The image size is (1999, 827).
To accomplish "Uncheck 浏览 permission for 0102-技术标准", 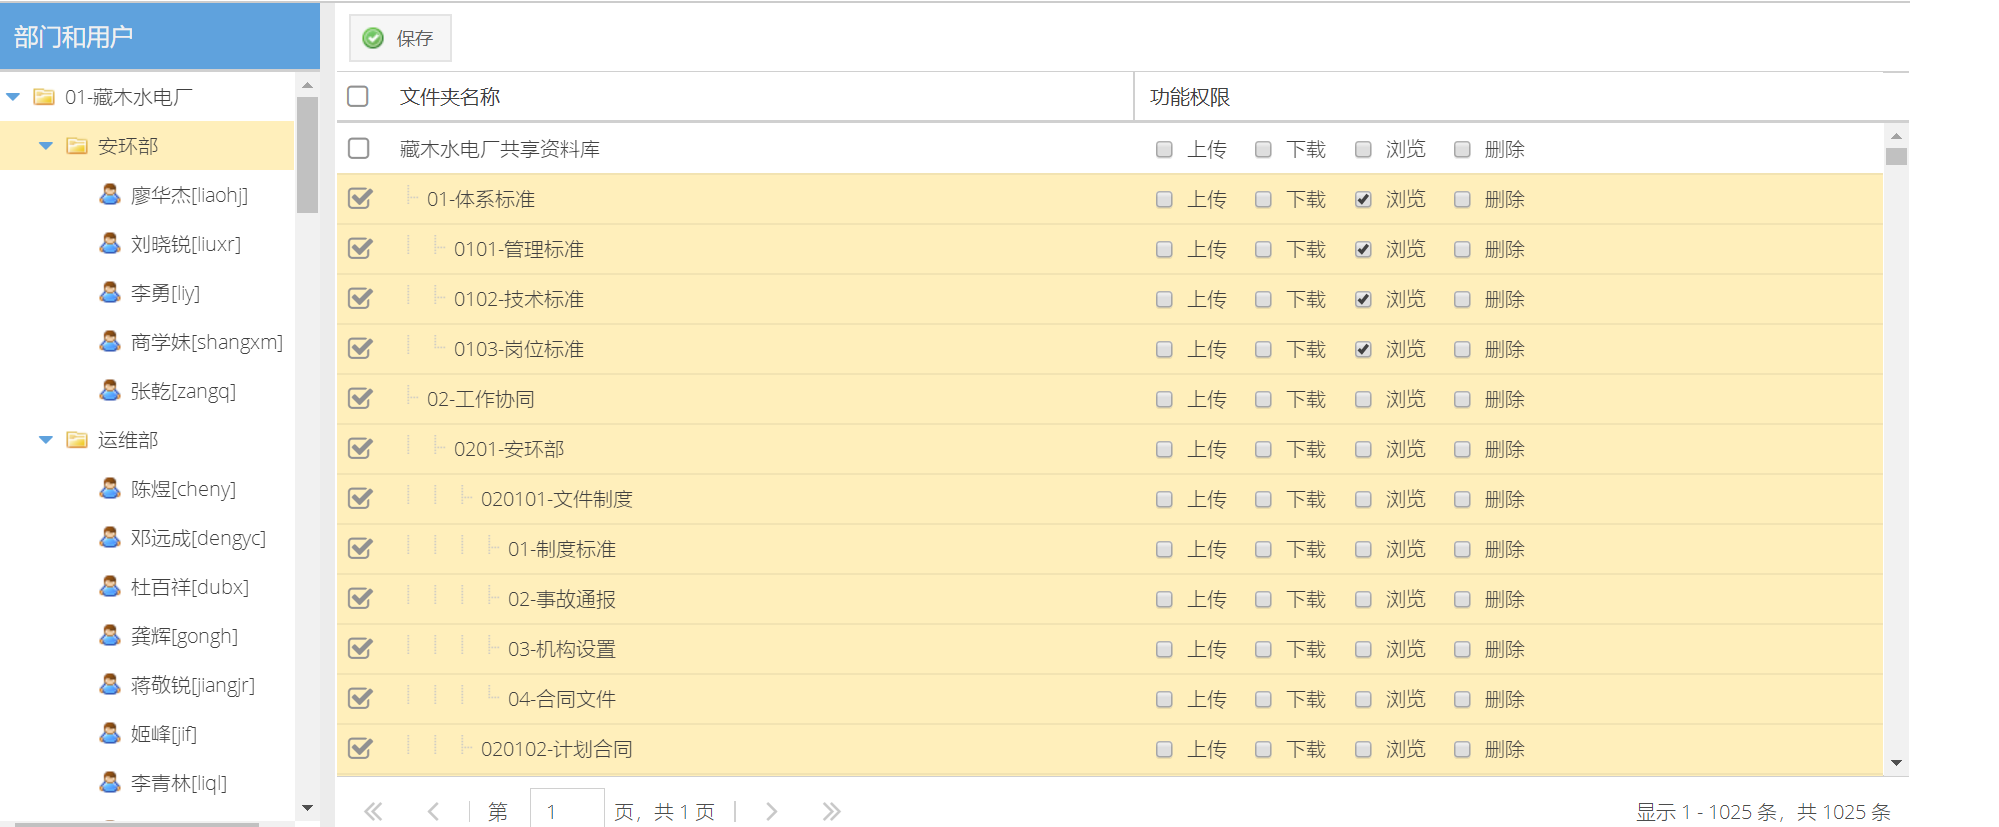I will click(x=1363, y=299).
